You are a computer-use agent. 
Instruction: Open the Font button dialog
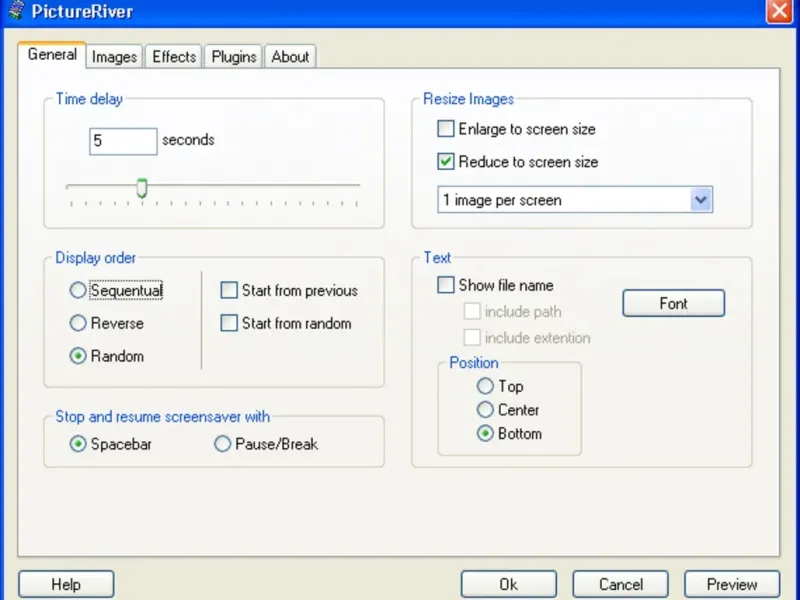pos(673,304)
